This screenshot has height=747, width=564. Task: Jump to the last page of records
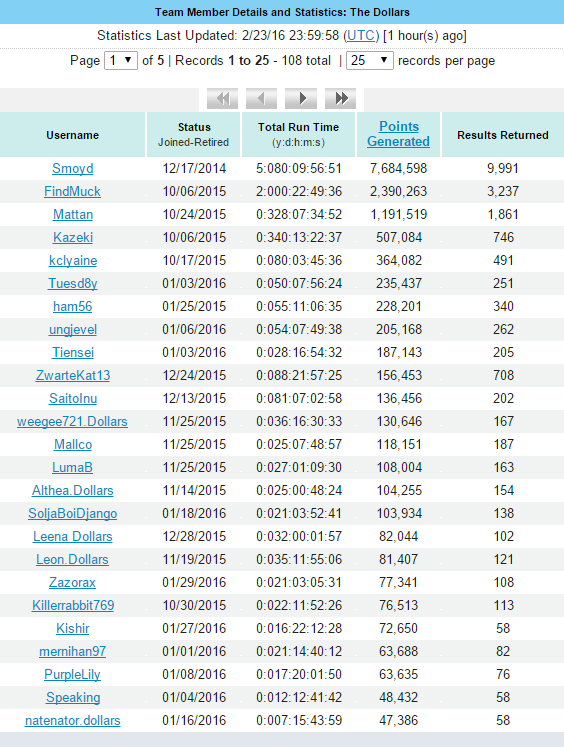340,99
